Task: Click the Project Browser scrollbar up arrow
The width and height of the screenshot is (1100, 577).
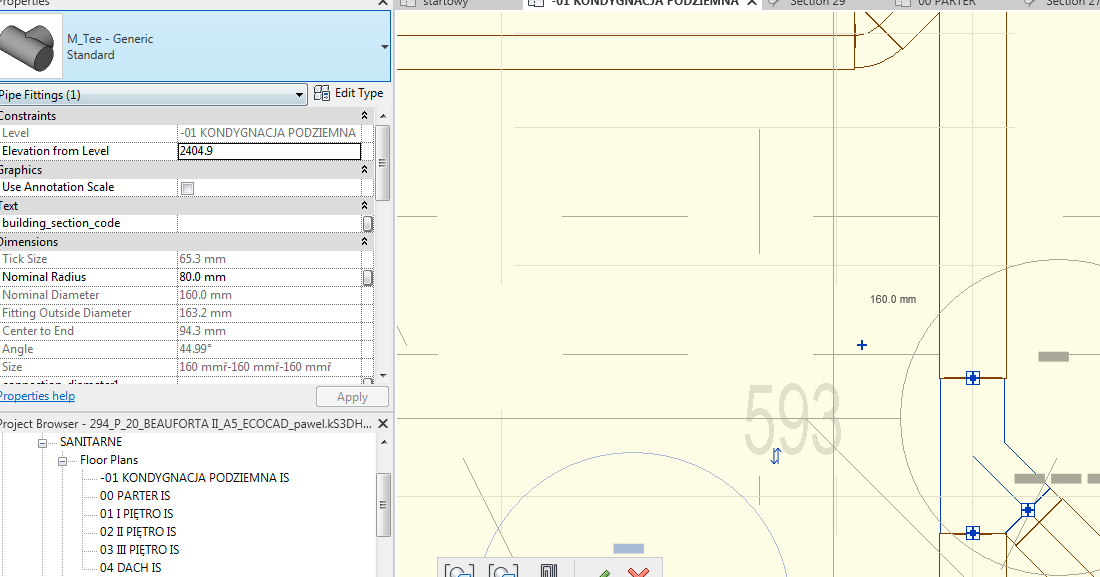Action: pyautogui.click(x=383, y=442)
